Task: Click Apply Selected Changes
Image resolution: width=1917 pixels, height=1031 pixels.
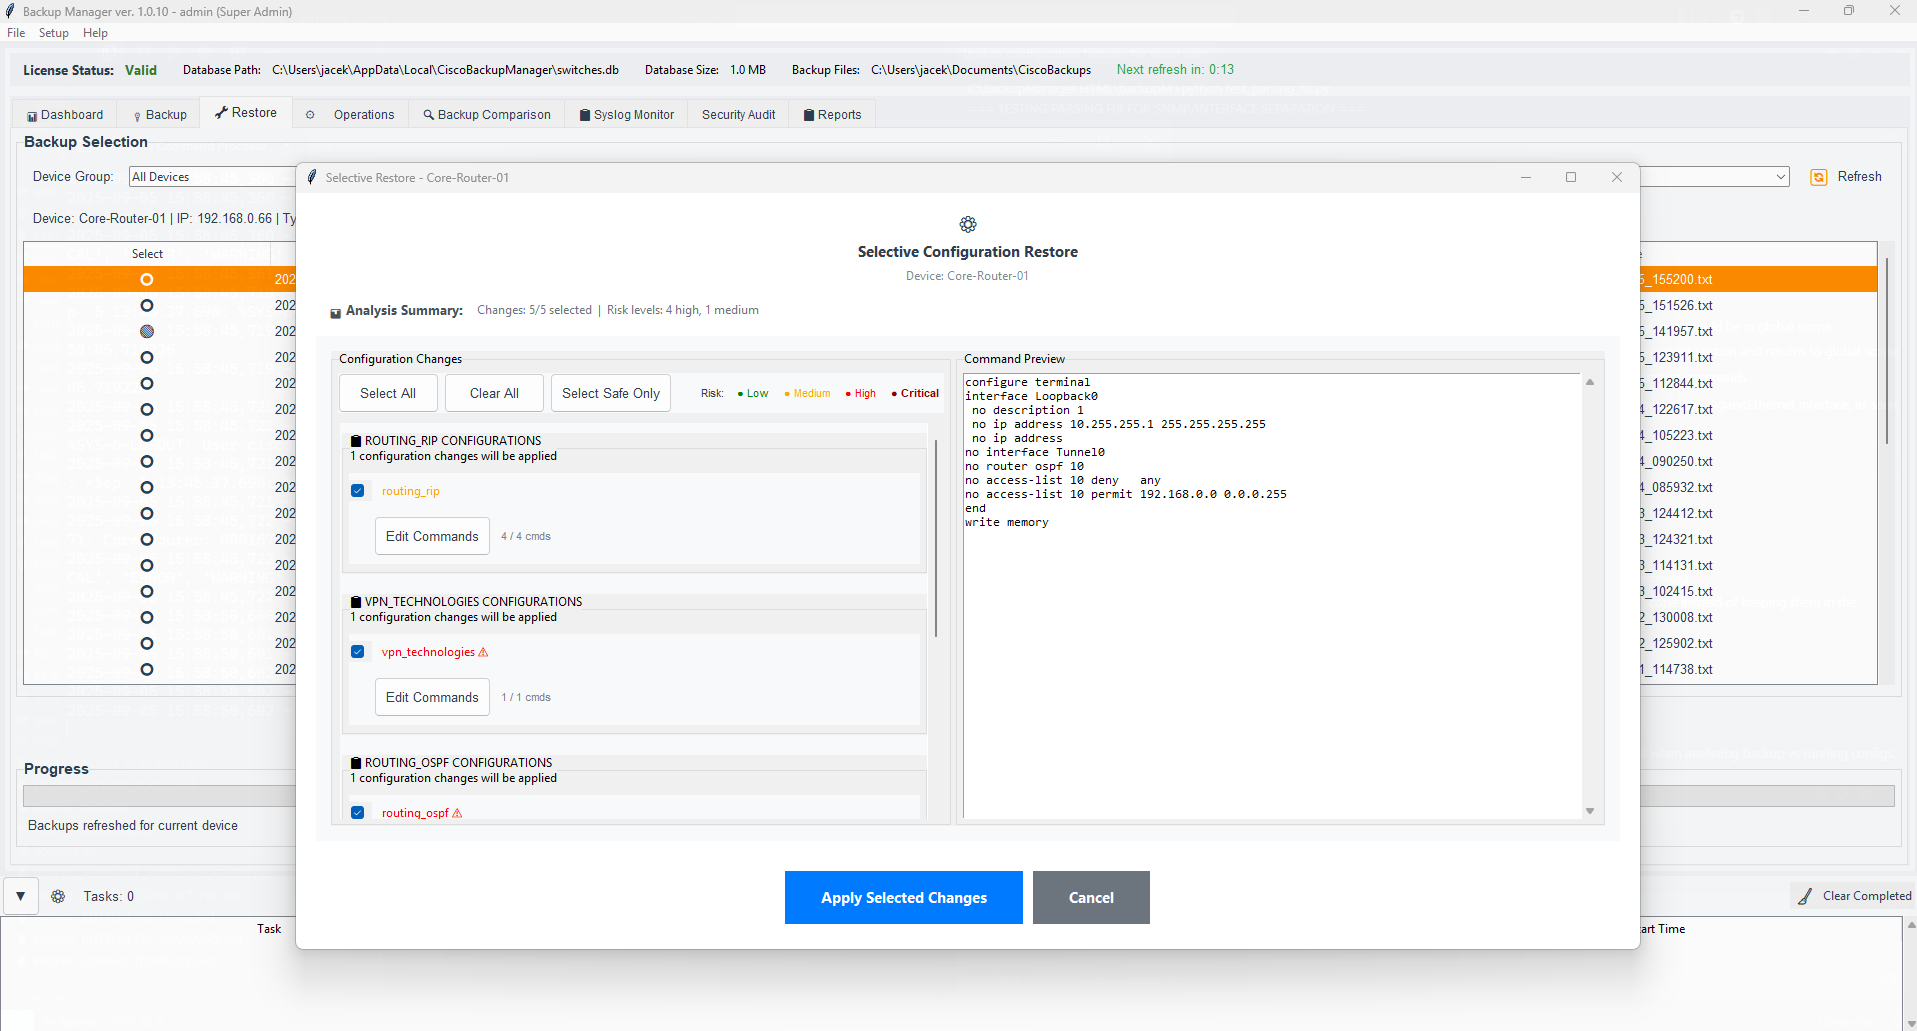Action: [x=903, y=897]
